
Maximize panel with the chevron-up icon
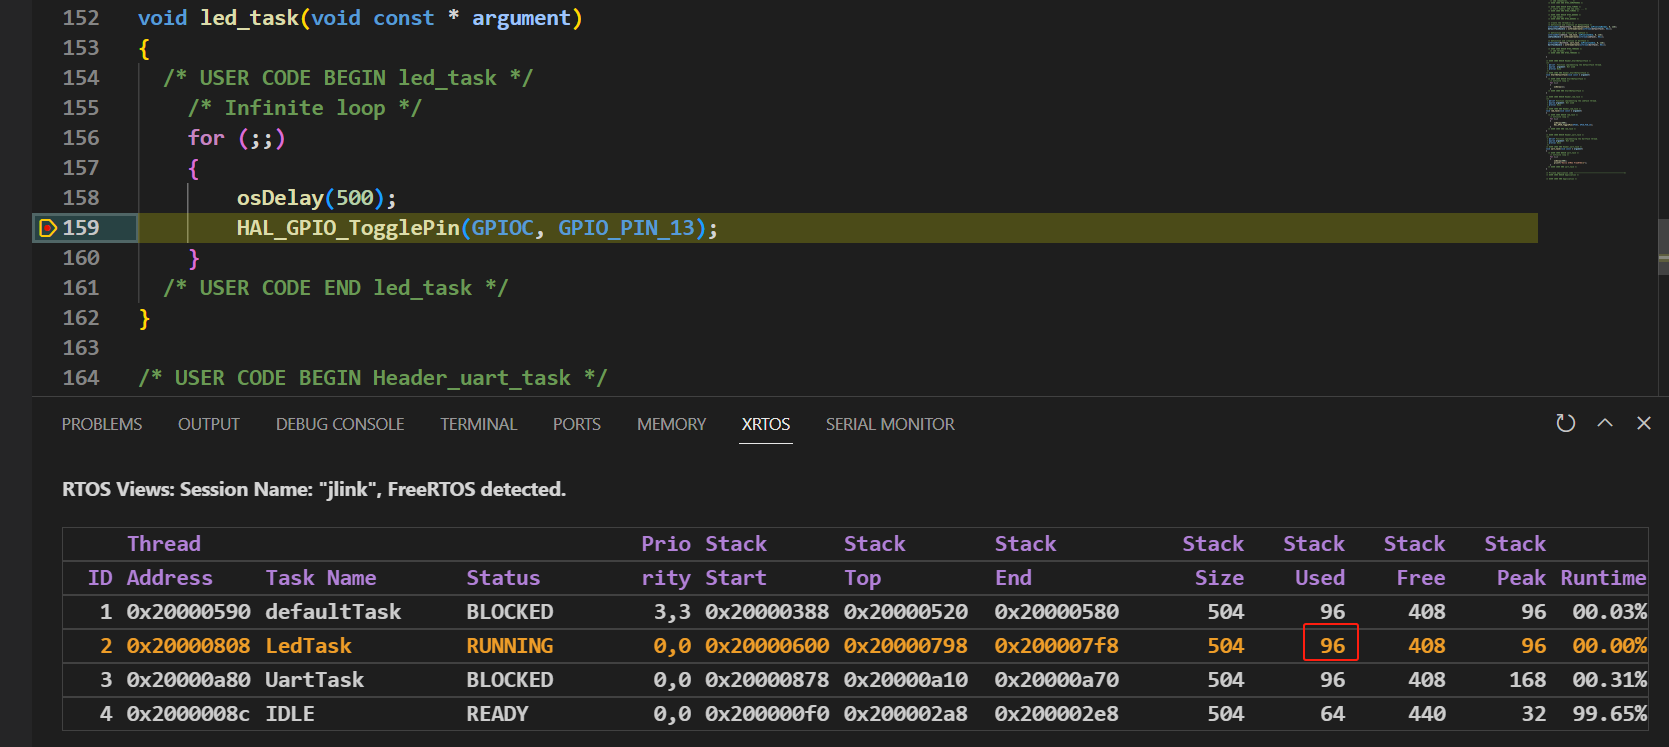1605,423
